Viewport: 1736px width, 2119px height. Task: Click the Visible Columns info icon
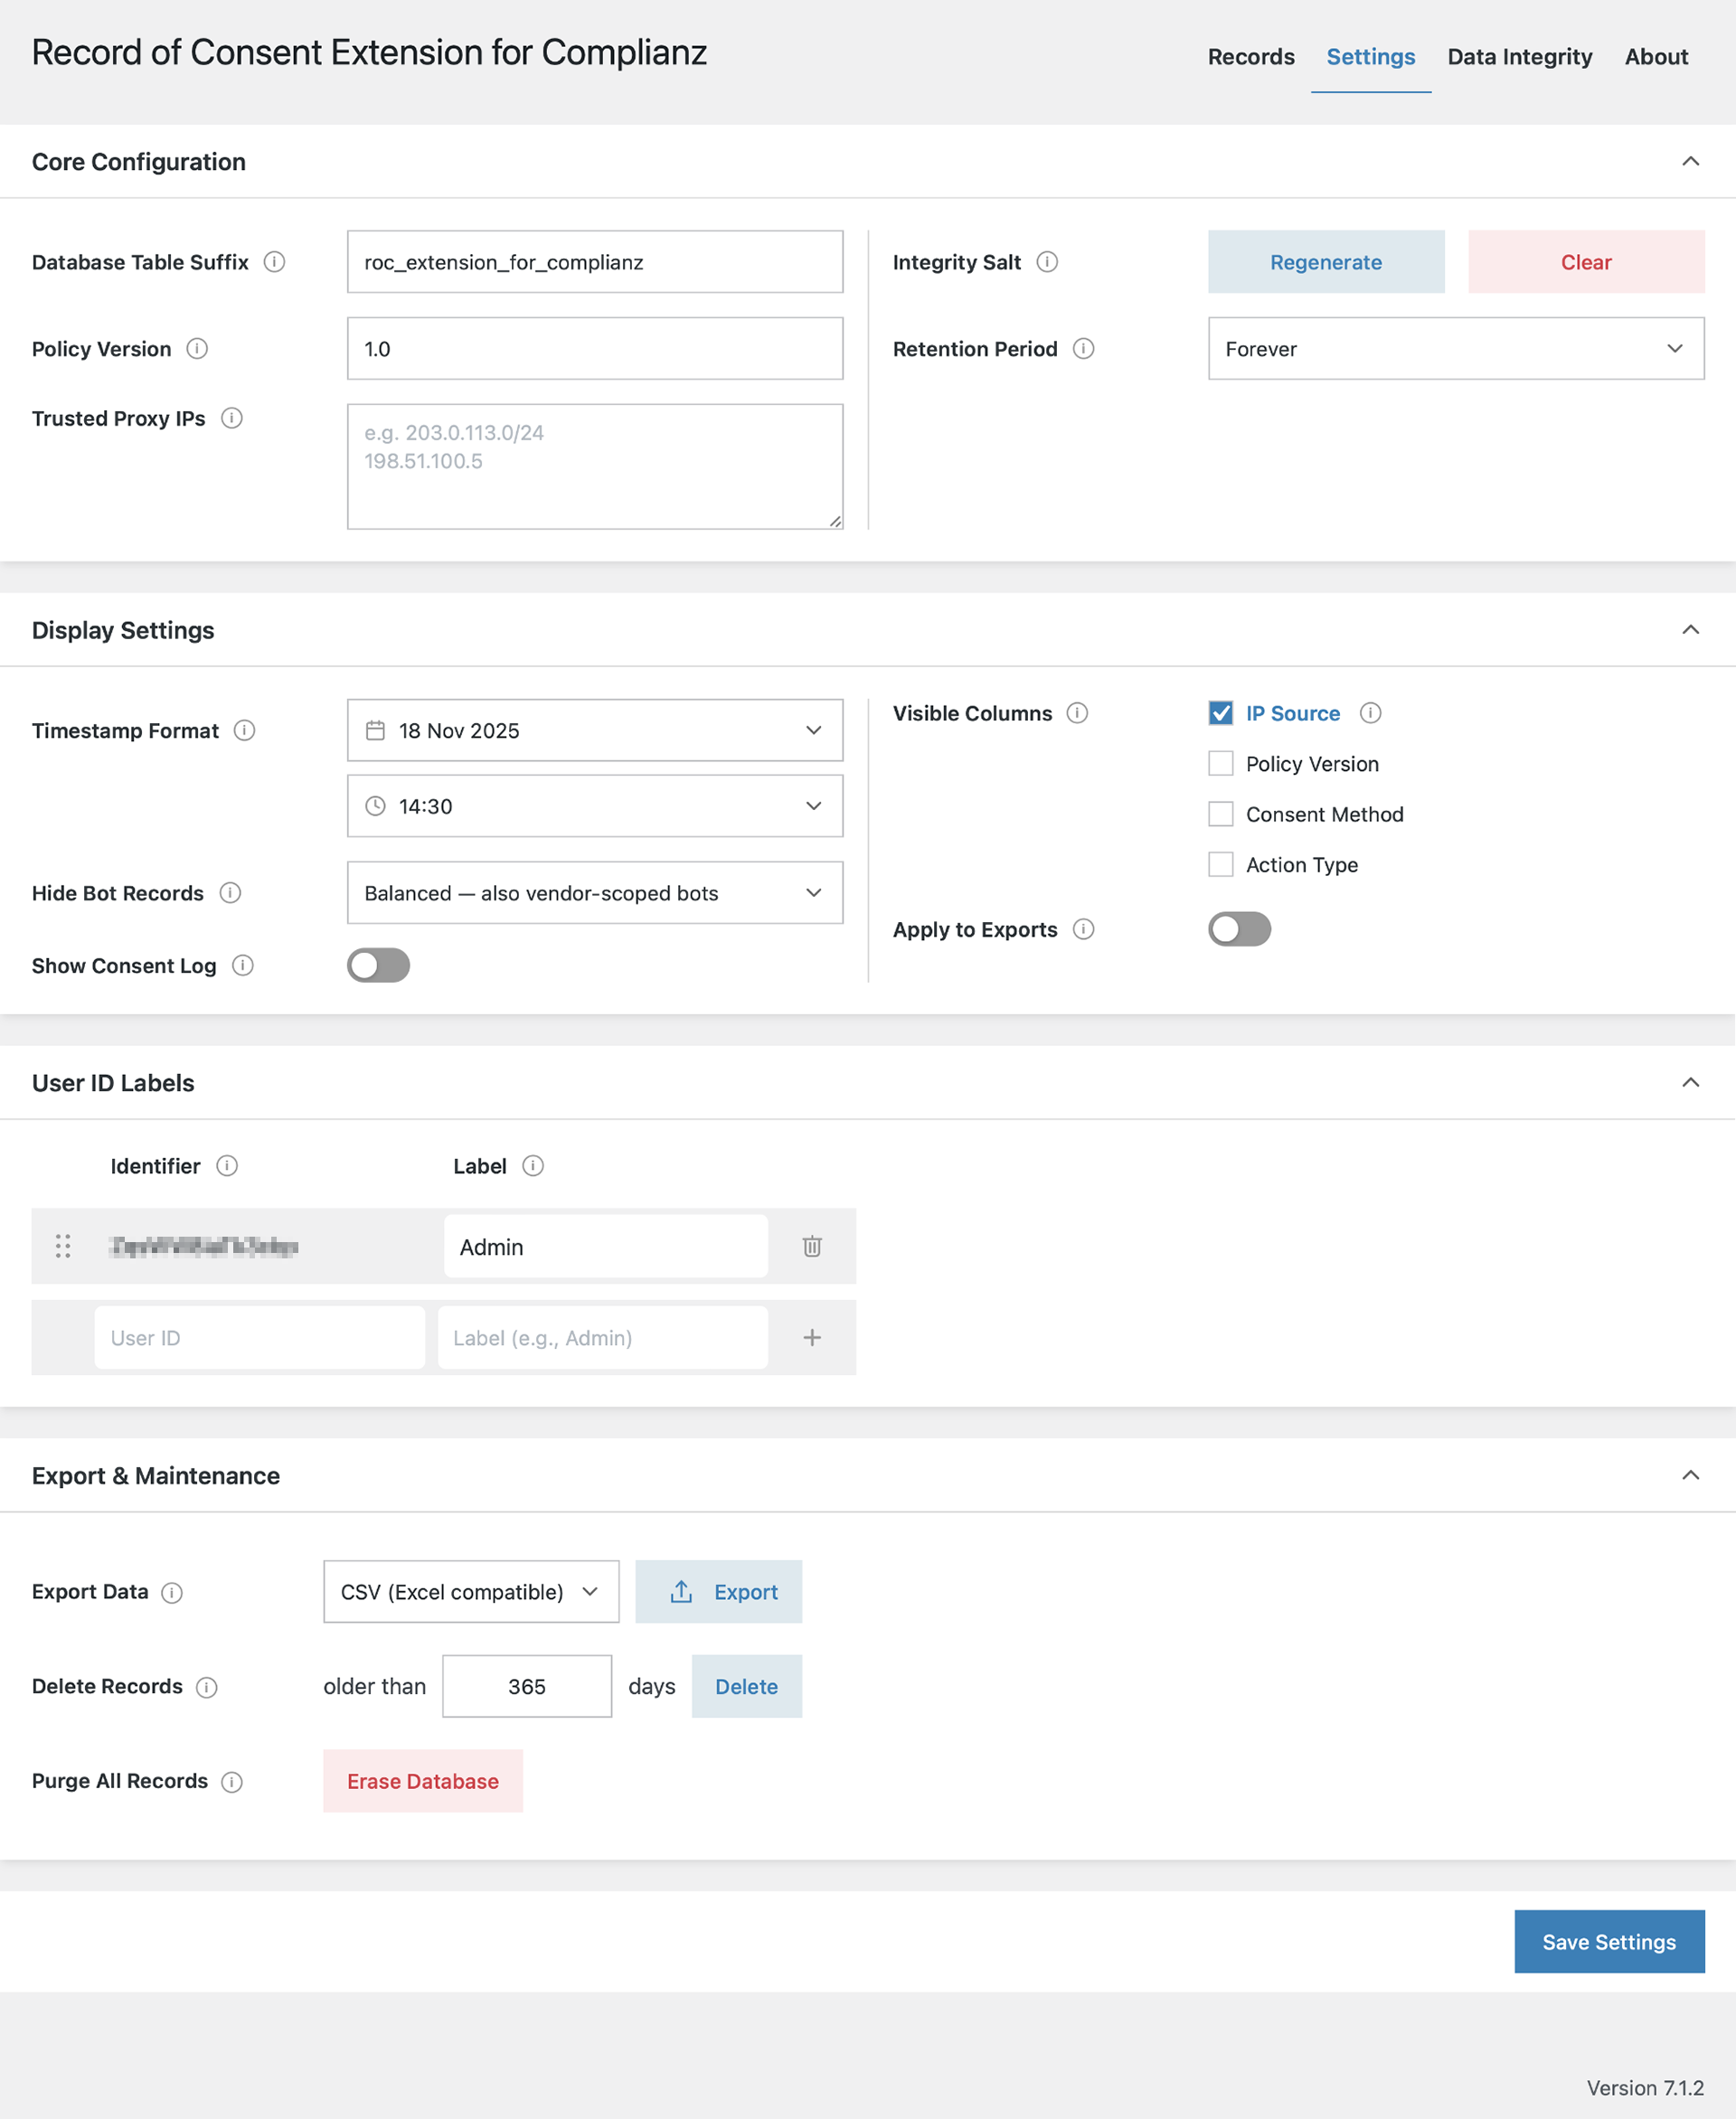[1077, 713]
